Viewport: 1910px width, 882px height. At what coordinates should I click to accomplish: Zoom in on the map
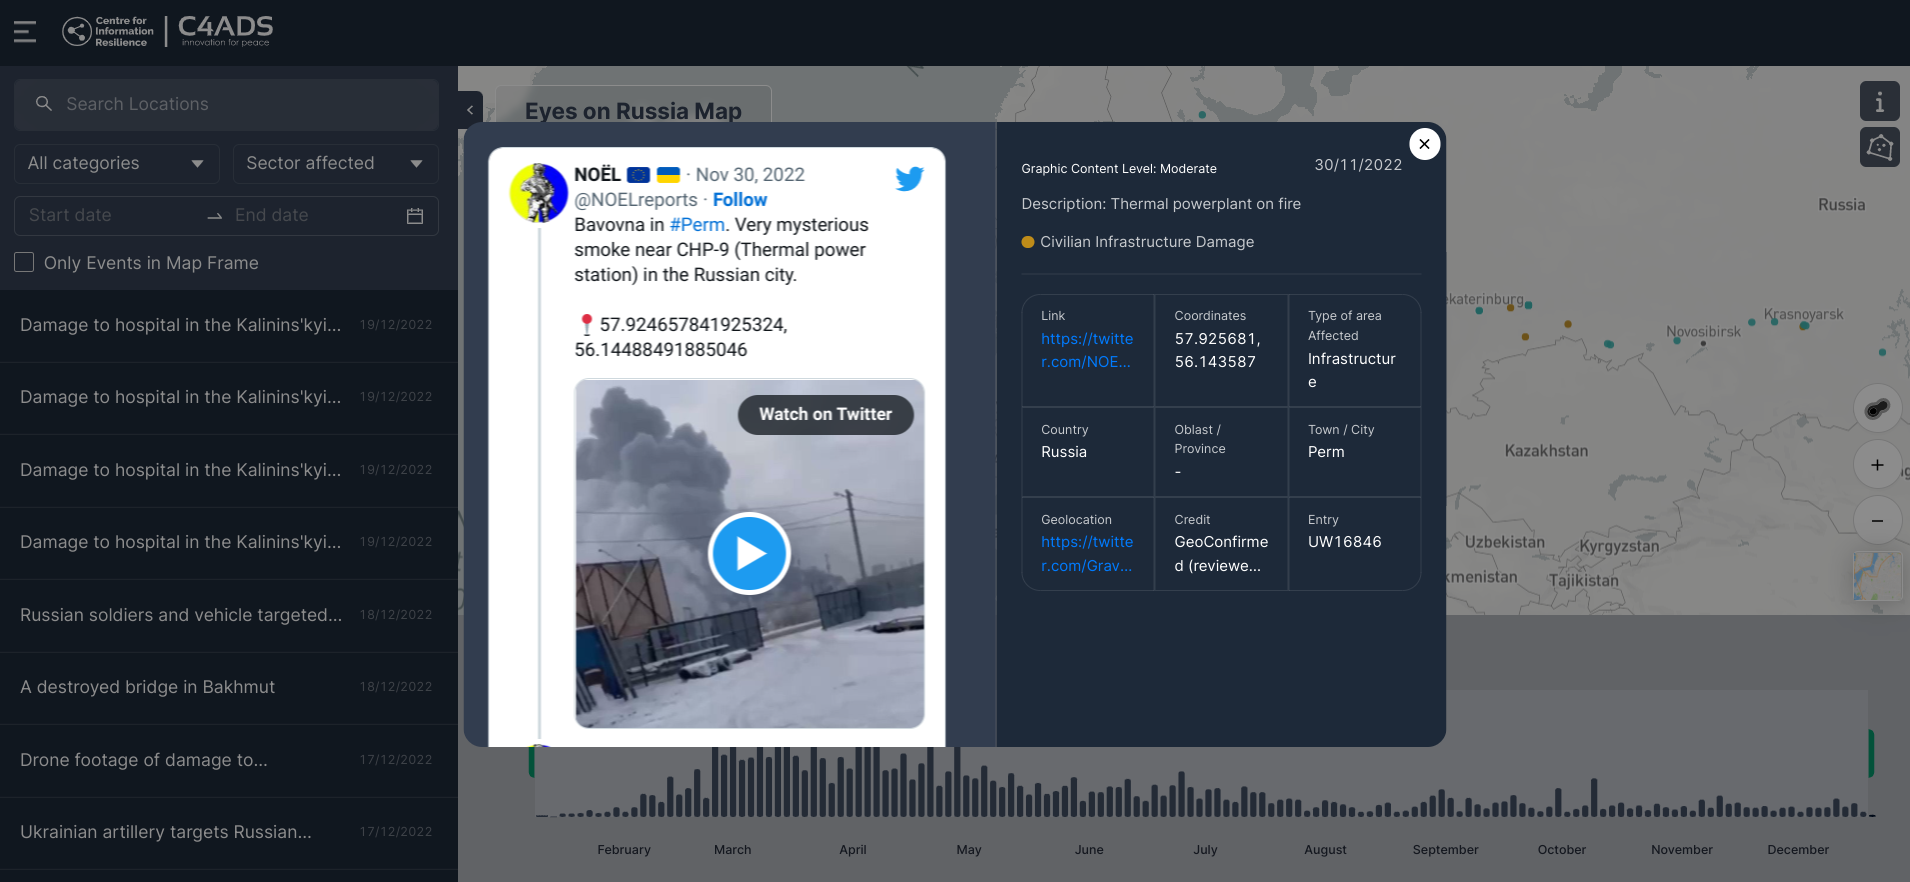tap(1877, 465)
